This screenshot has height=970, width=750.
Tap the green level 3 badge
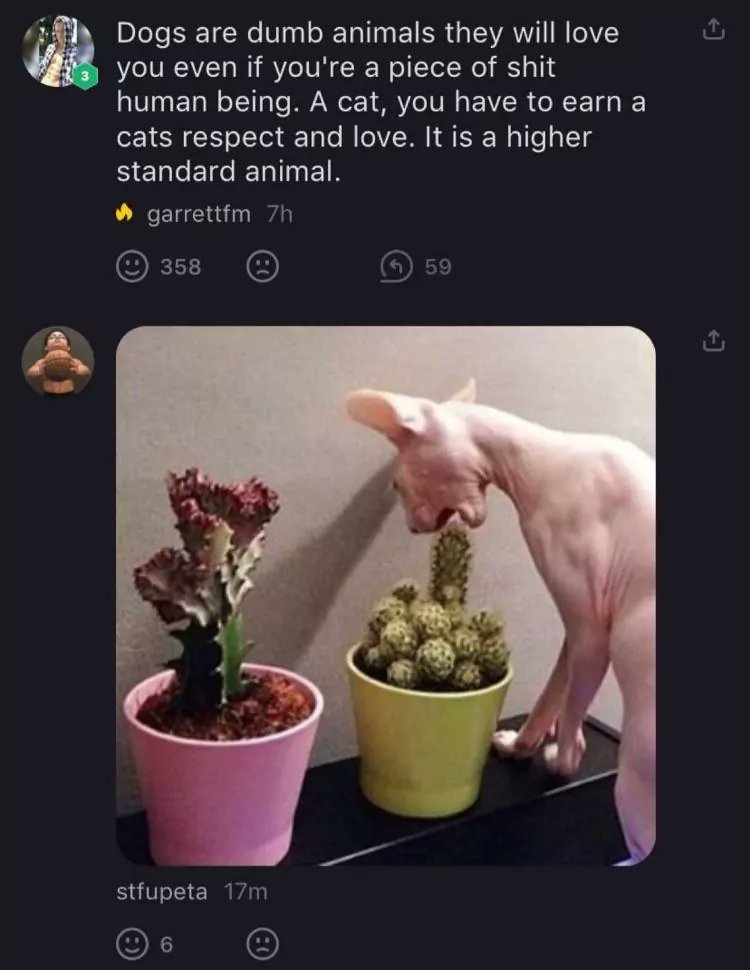(x=85, y=76)
